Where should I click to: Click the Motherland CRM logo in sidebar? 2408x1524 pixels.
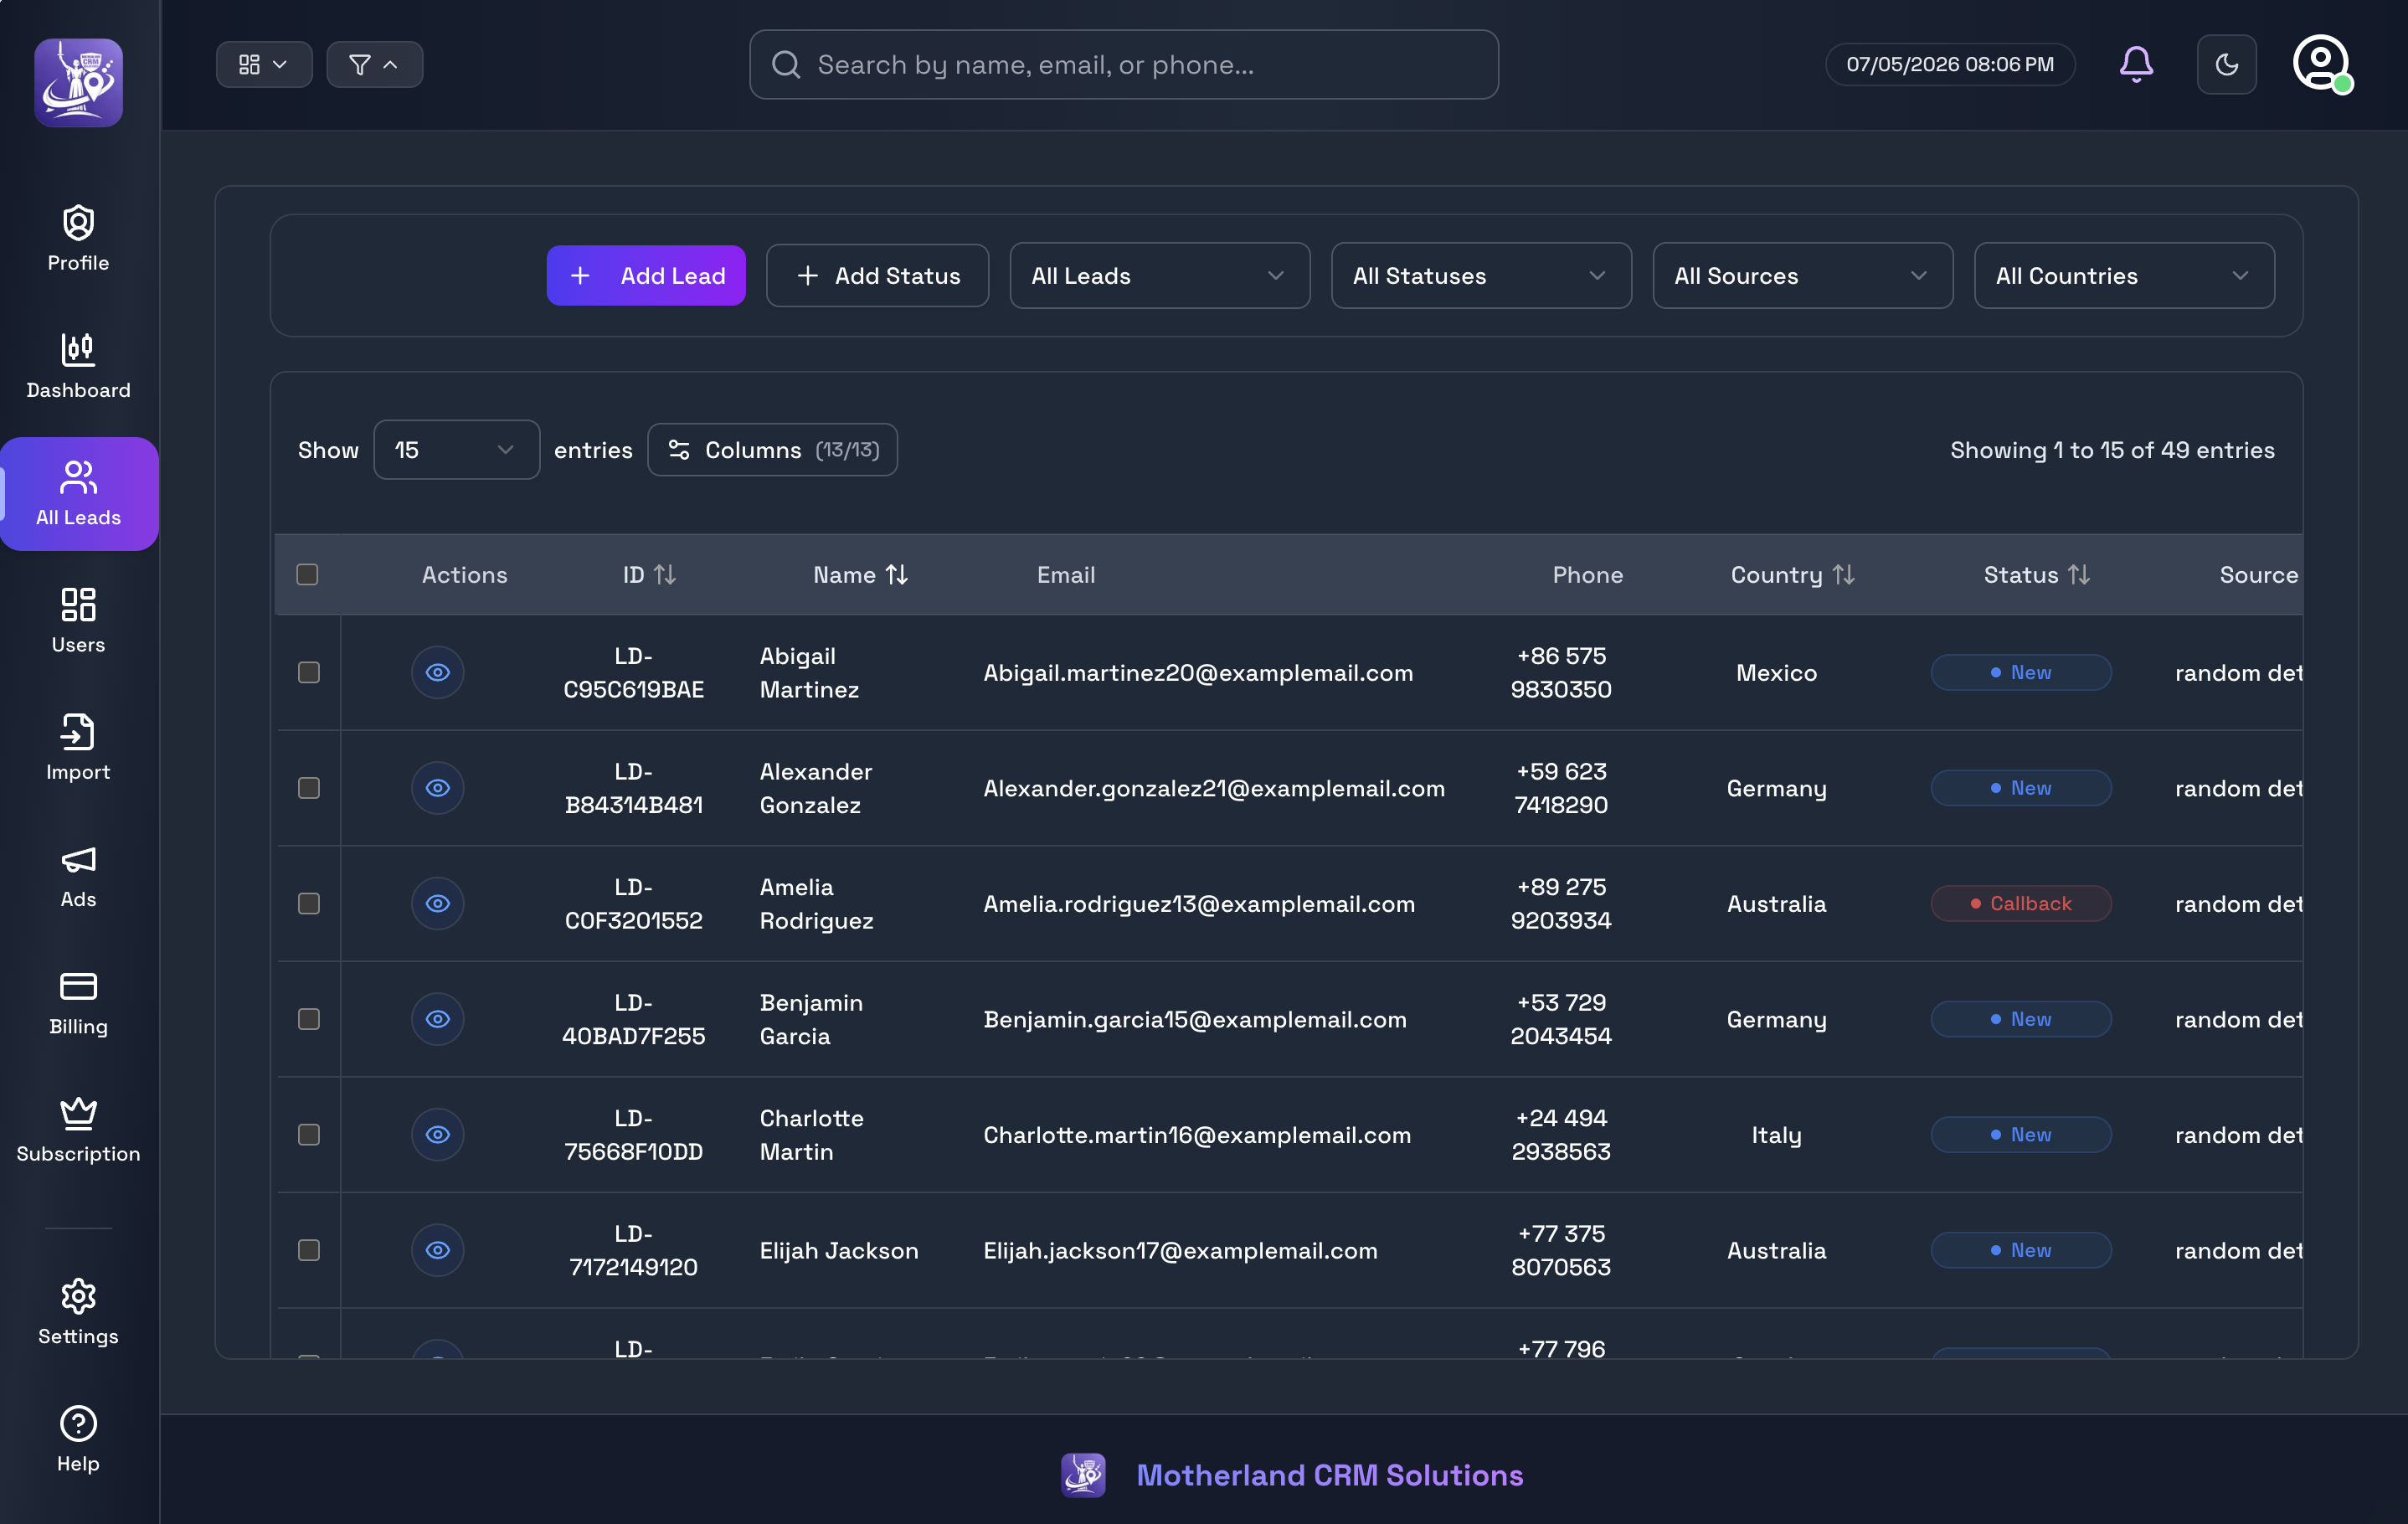(x=78, y=83)
